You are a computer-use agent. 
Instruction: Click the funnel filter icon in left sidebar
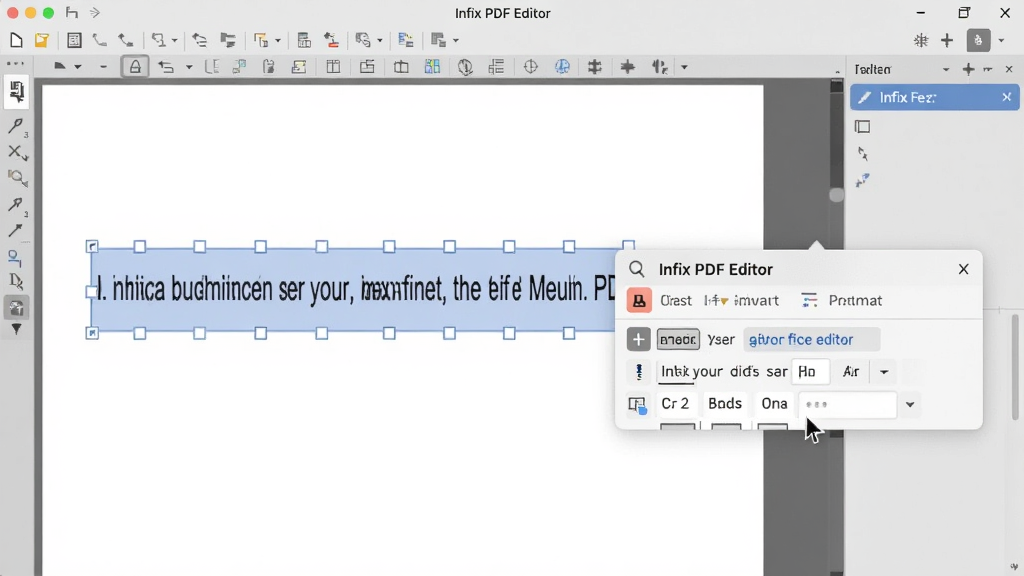click(x=16, y=330)
